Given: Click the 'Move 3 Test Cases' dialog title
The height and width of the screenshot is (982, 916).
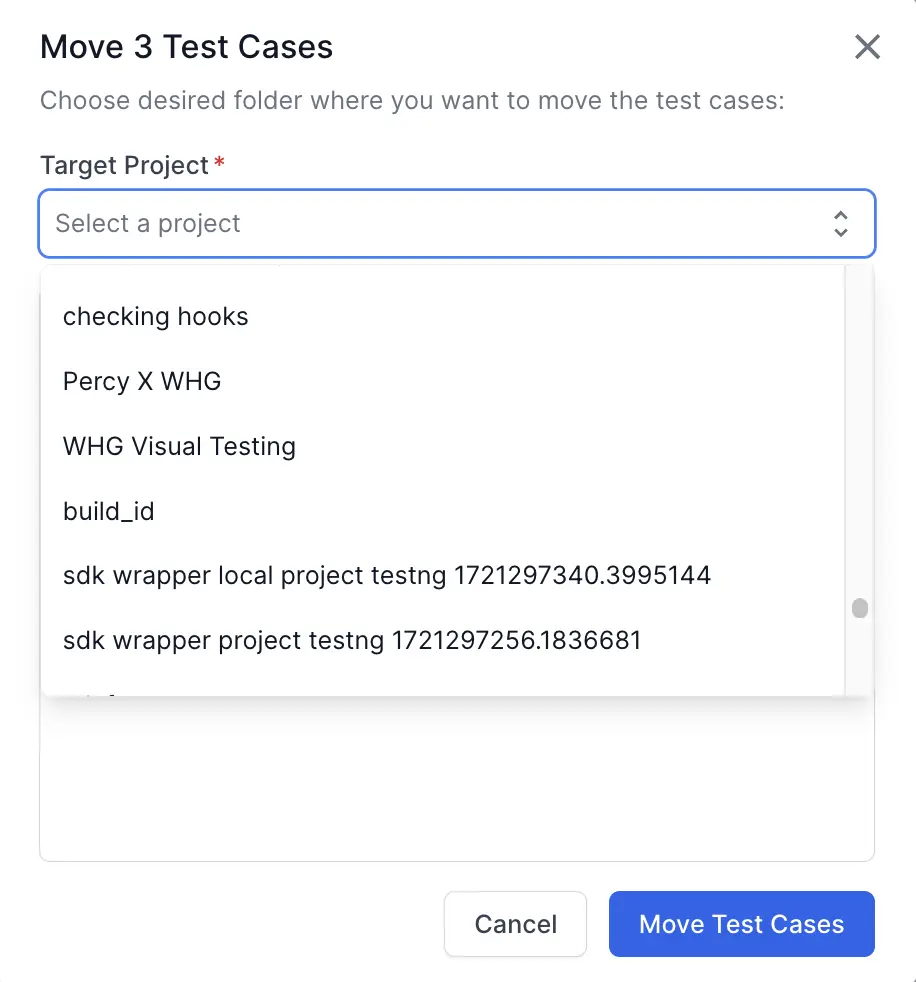Looking at the screenshot, I should pyautogui.click(x=186, y=47).
